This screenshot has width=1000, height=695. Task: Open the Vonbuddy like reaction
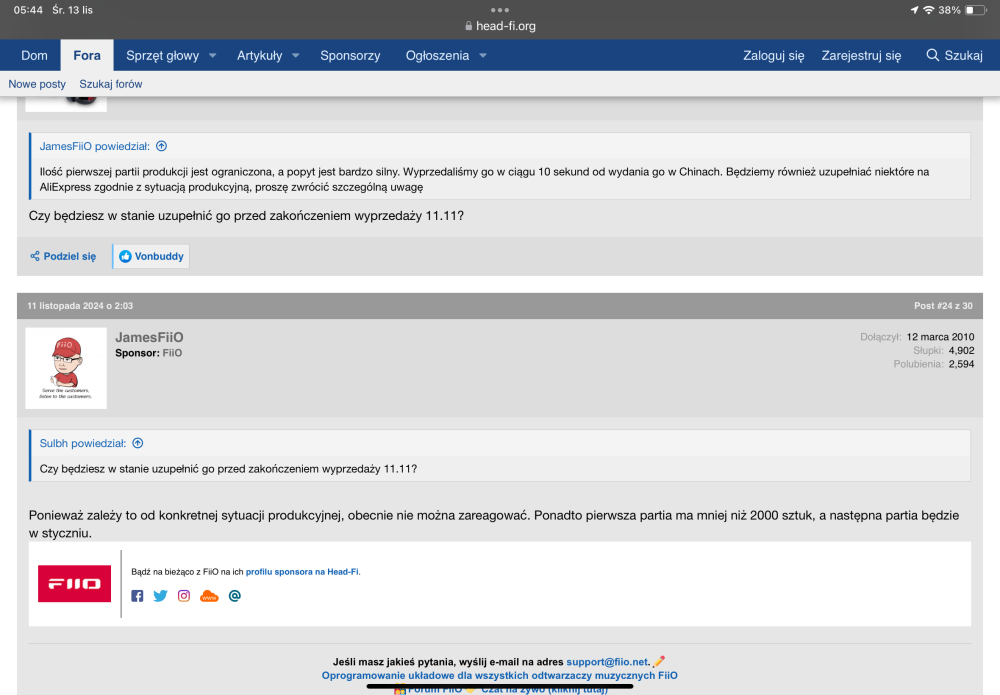(x=151, y=256)
